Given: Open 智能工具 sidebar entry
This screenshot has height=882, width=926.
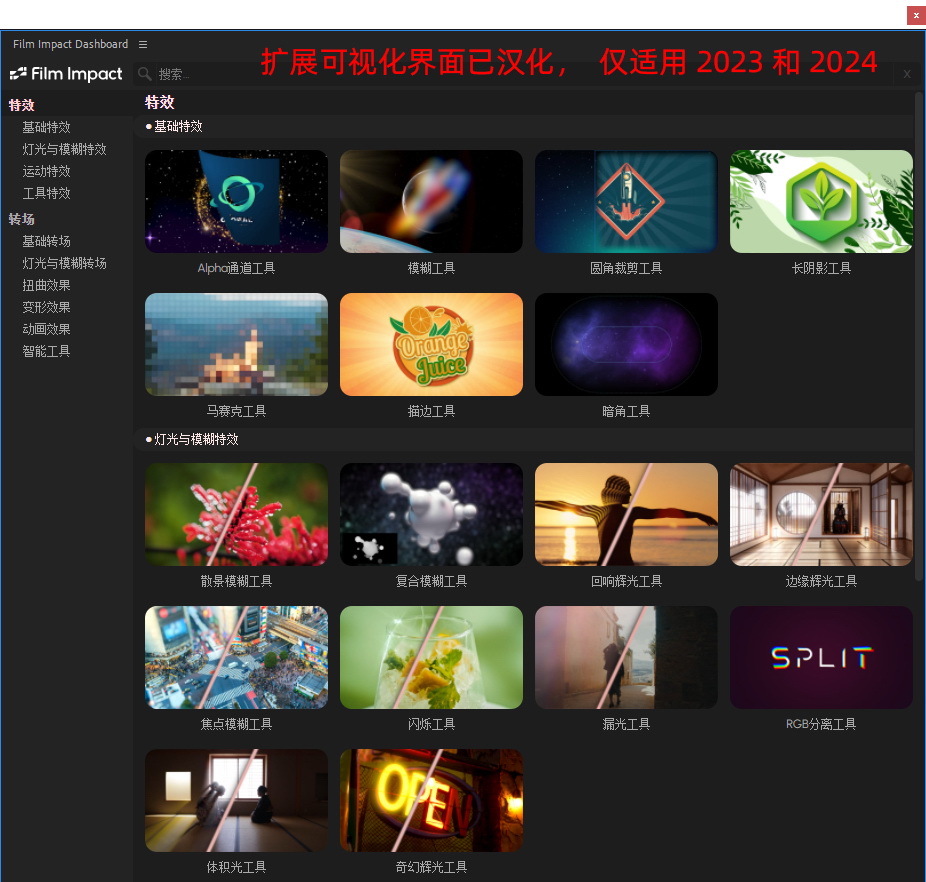Looking at the screenshot, I should pos(46,351).
